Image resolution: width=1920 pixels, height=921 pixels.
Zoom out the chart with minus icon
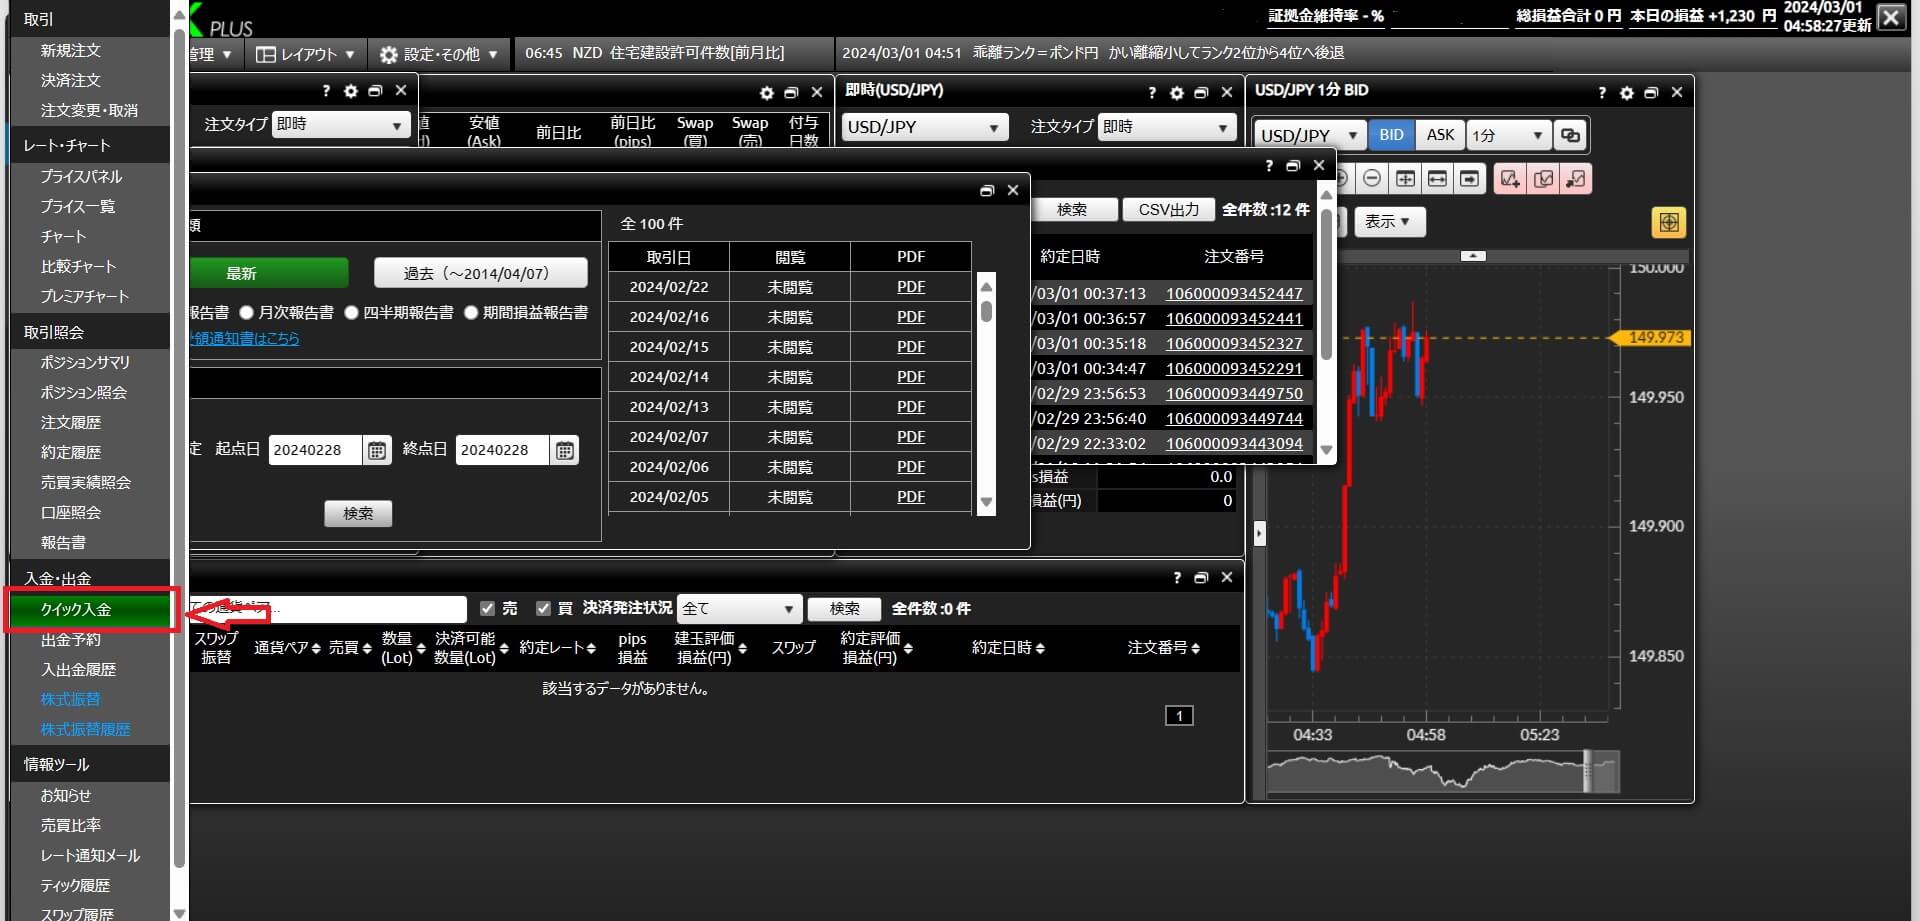click(1372, 179)
